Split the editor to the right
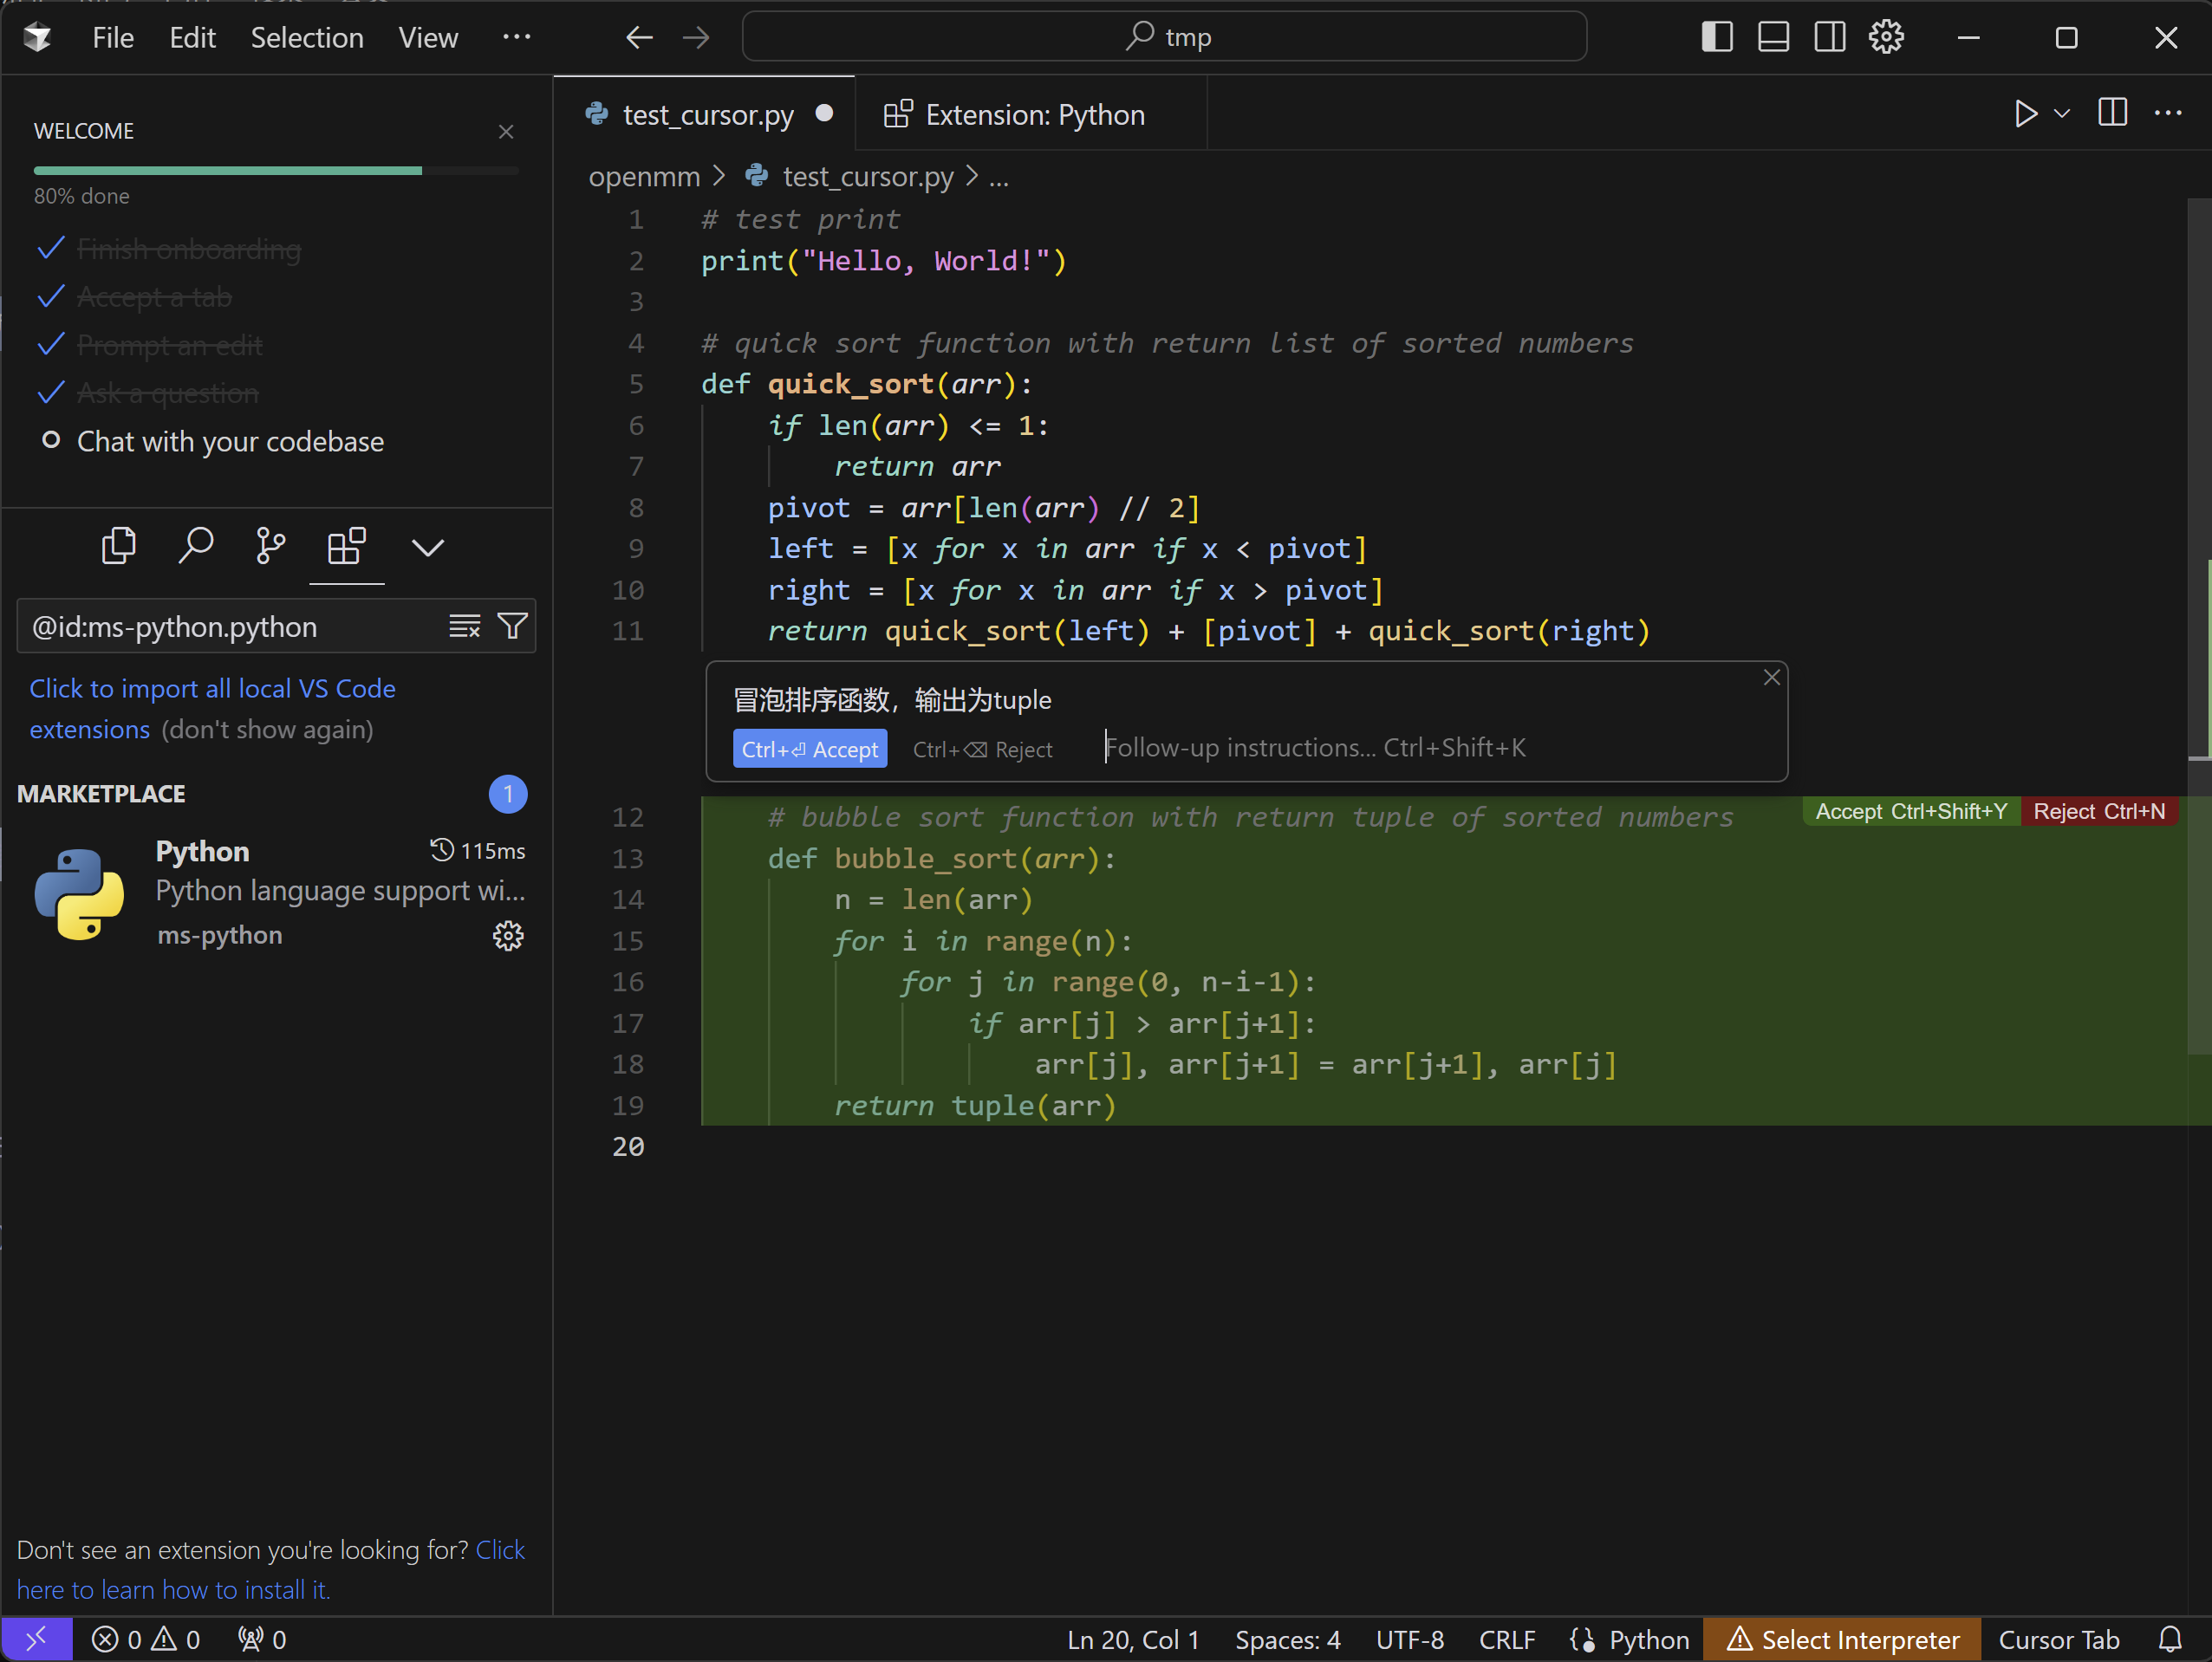Image resolution: width=2212 pixels, height=1662 pixels. click(x=2111, y=114)
